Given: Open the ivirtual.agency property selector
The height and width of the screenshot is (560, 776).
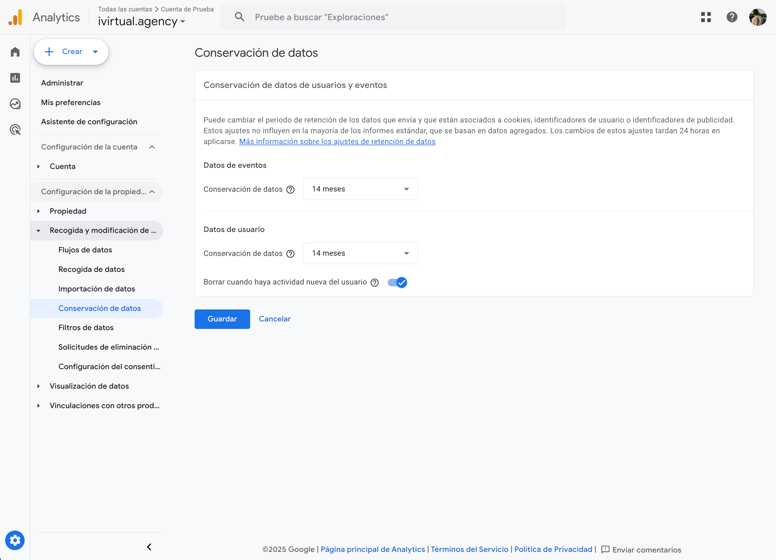Looking at the screenshot, I should 142,21.
